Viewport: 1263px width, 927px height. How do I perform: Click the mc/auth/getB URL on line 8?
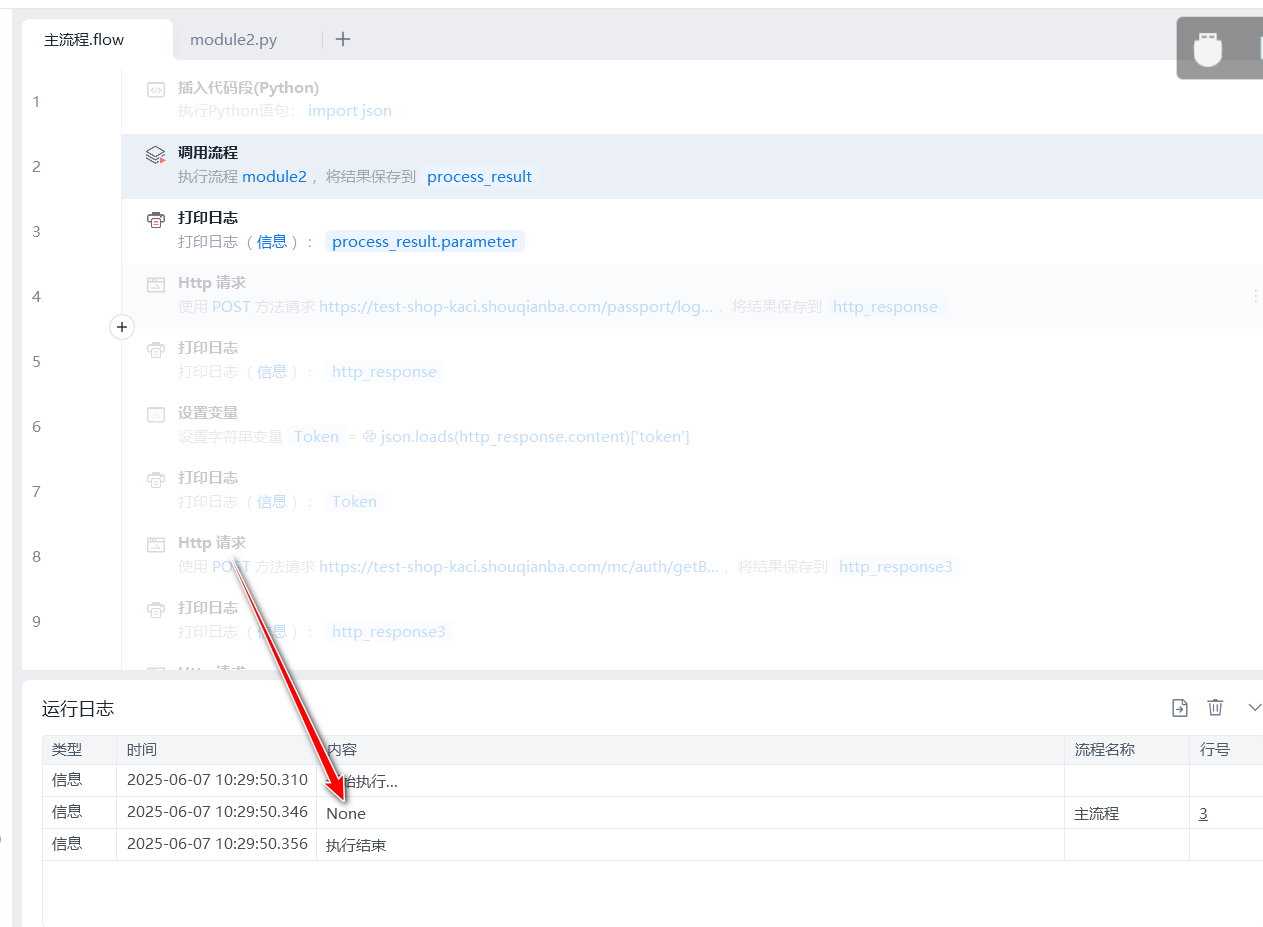click(519, 567)
